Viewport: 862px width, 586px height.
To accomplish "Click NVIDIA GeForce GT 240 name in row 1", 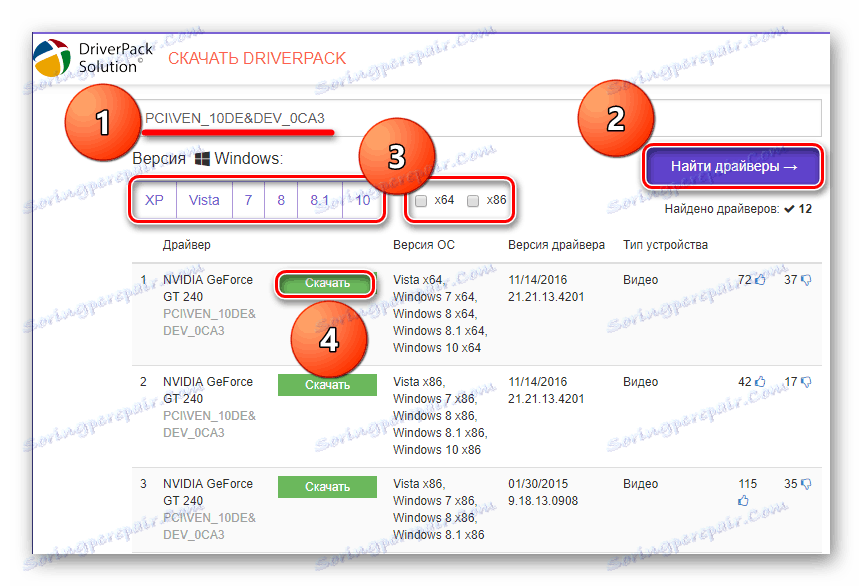I will [208, 288].
